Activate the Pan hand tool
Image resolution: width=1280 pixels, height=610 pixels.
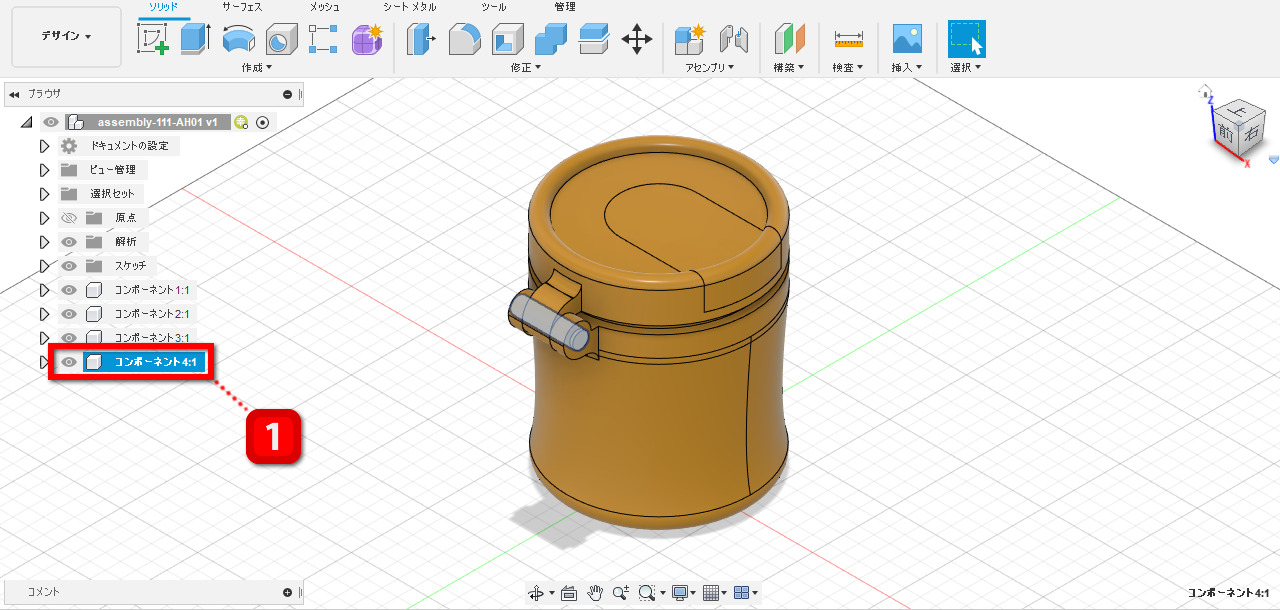point(595,593)
